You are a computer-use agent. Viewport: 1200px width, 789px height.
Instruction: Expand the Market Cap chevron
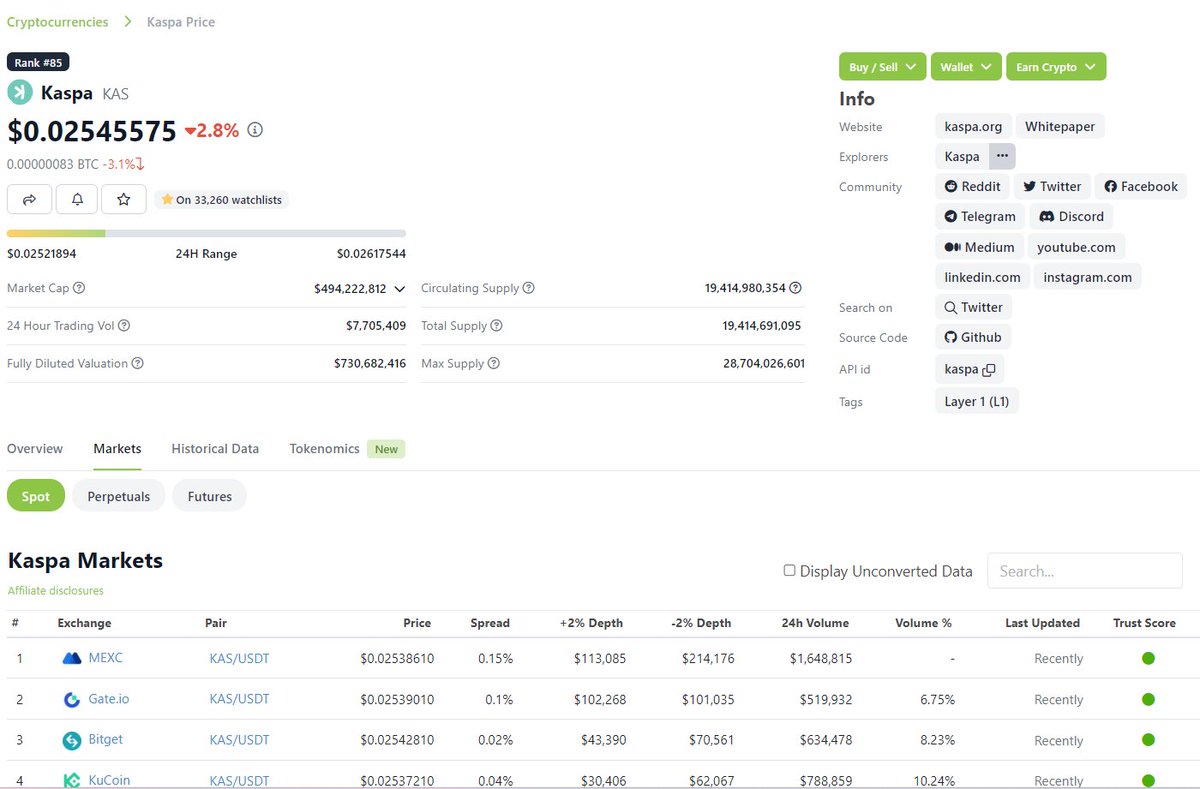(x=399, y=289)
